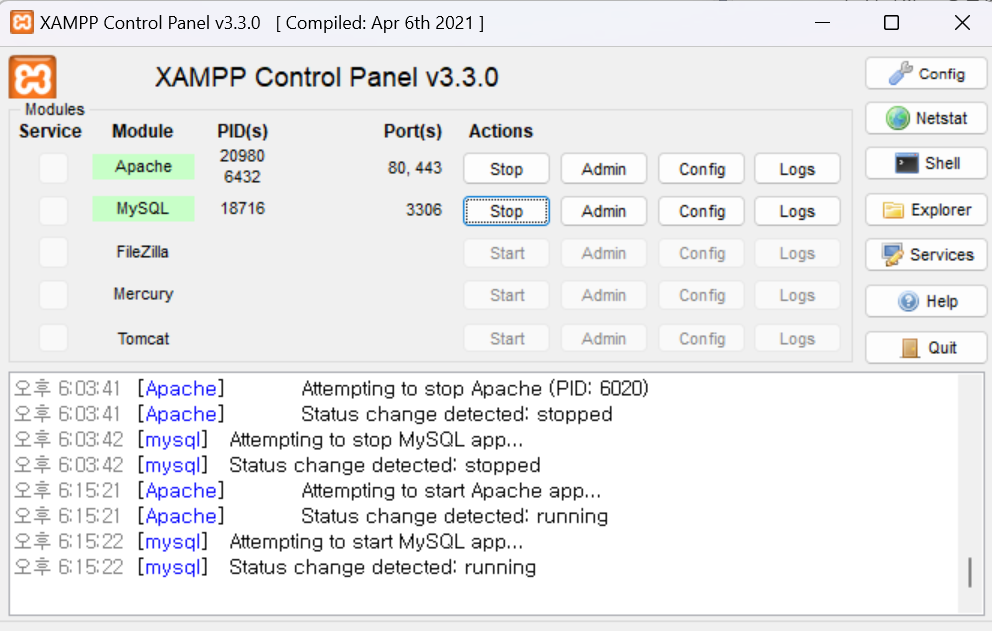Stop the Apache module

click(x=506, y=169)
